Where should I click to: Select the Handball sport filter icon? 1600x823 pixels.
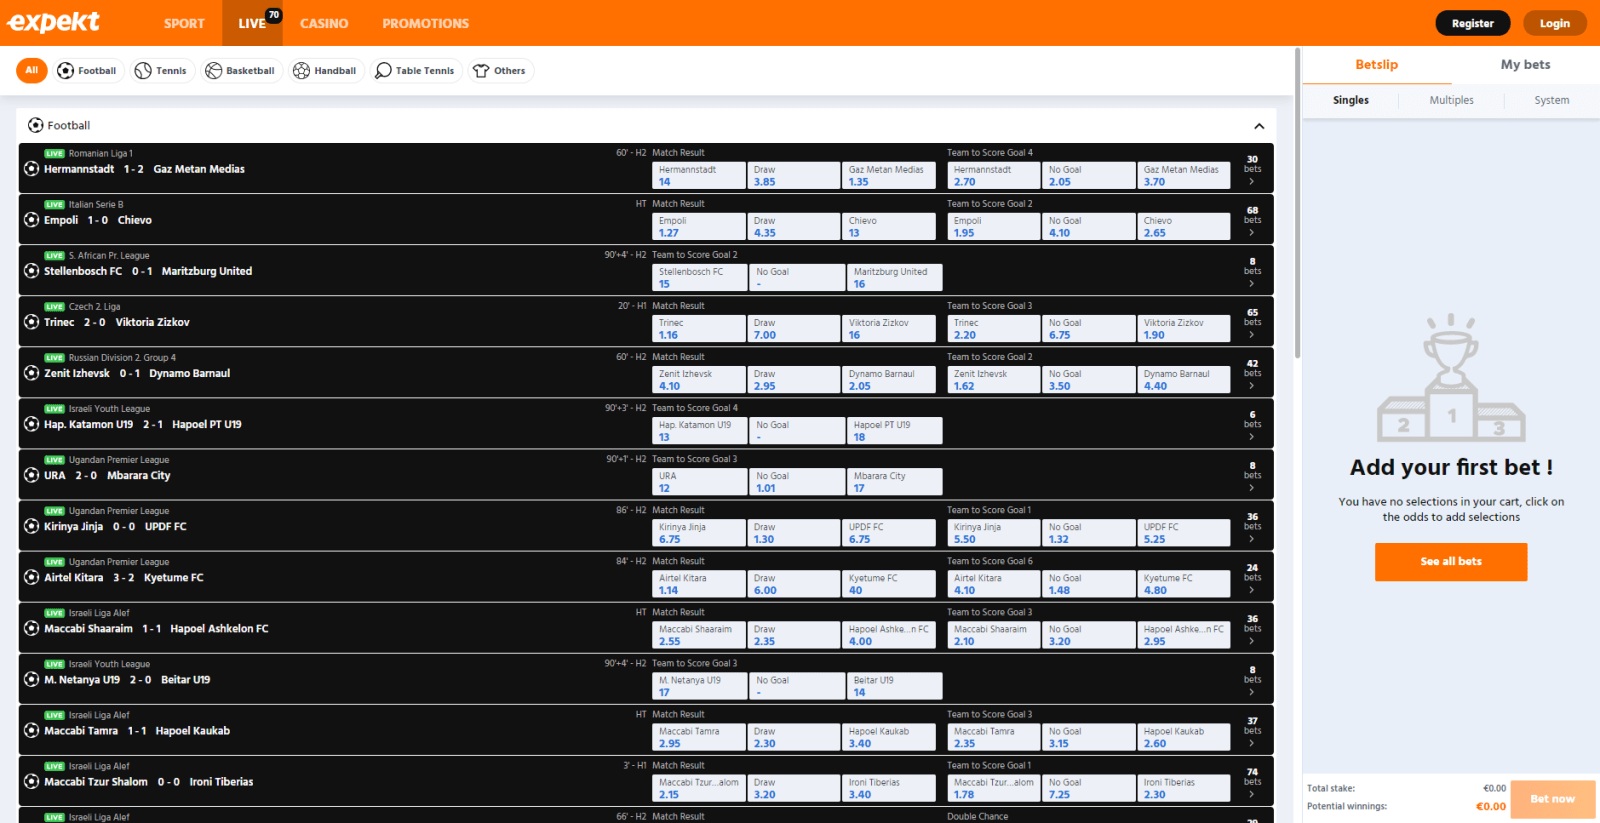(301, 71)
